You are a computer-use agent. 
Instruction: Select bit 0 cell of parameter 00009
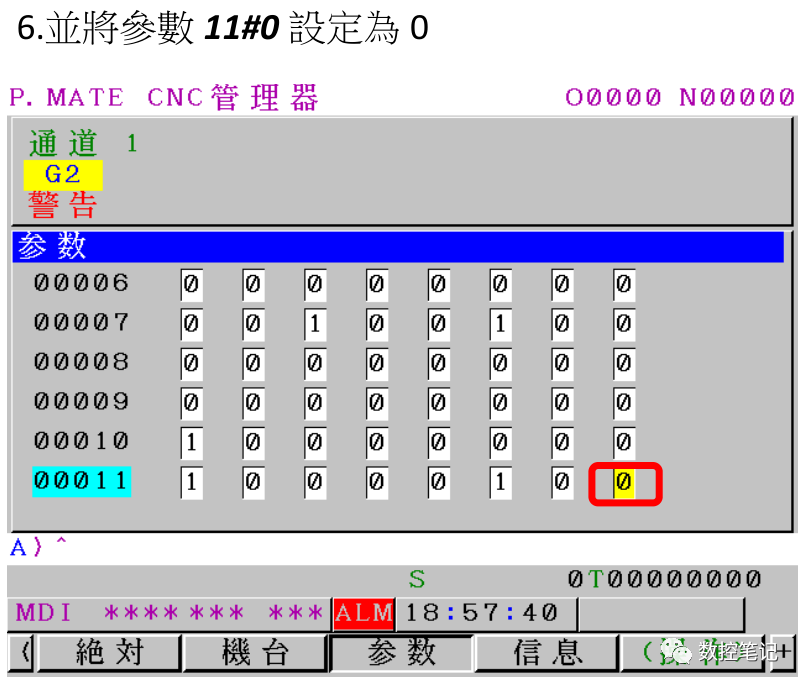click(624, 403)
